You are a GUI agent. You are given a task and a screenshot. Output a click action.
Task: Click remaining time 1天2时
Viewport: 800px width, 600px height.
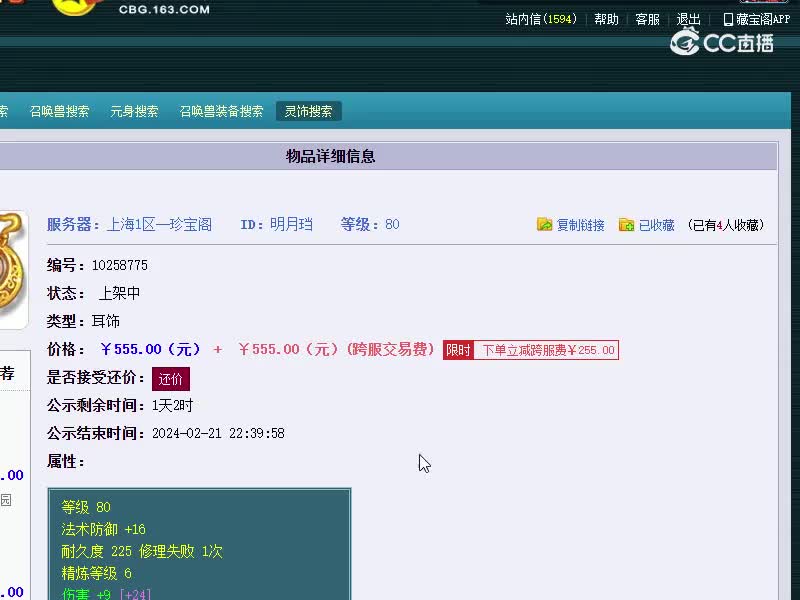172,406
